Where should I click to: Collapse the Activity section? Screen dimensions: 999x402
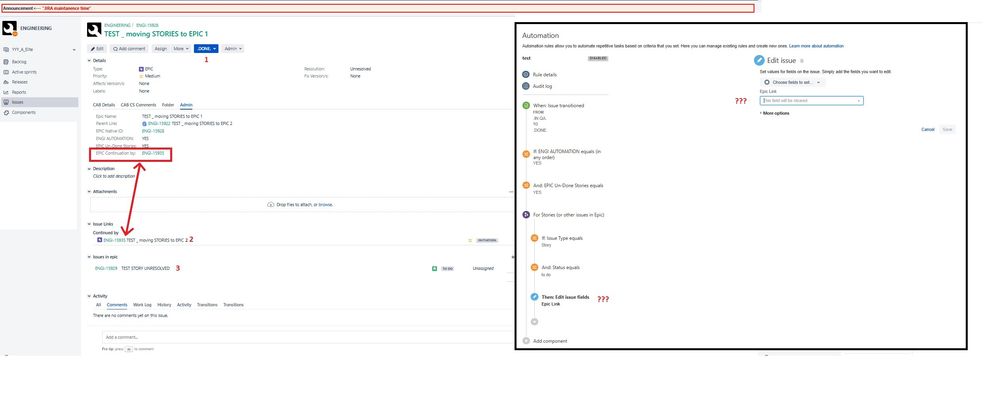(x=89, y=296)
